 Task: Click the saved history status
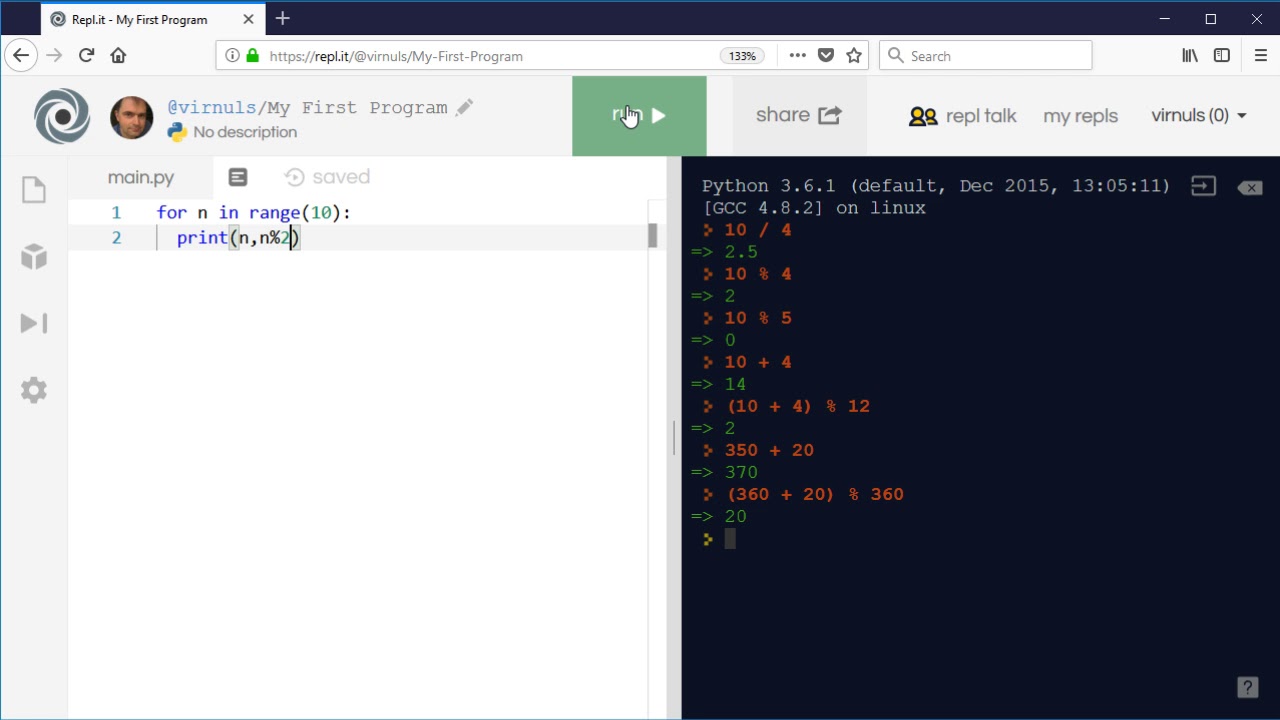pyautogui.click(x=327, y=177)
